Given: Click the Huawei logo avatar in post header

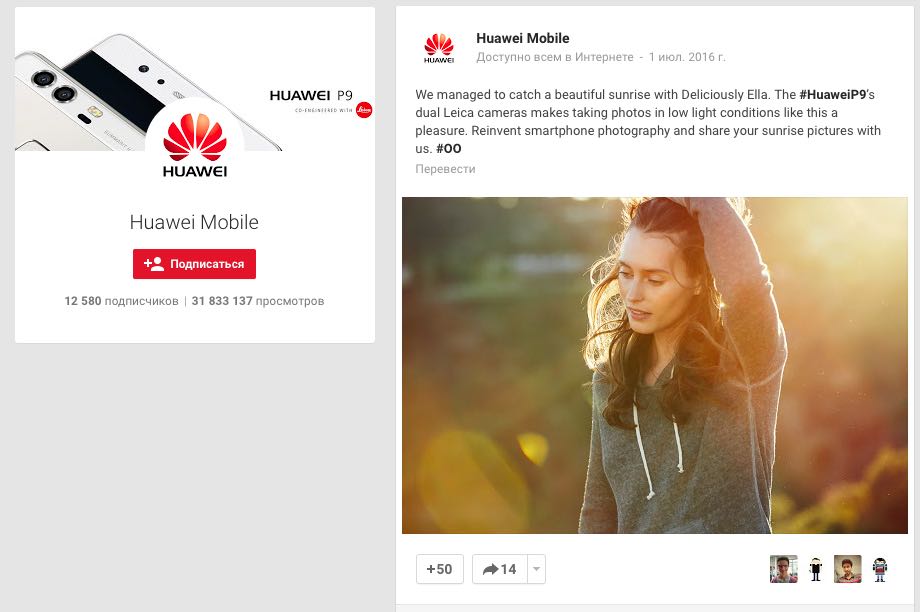Looking at the screenshot, I should (438, 48).
